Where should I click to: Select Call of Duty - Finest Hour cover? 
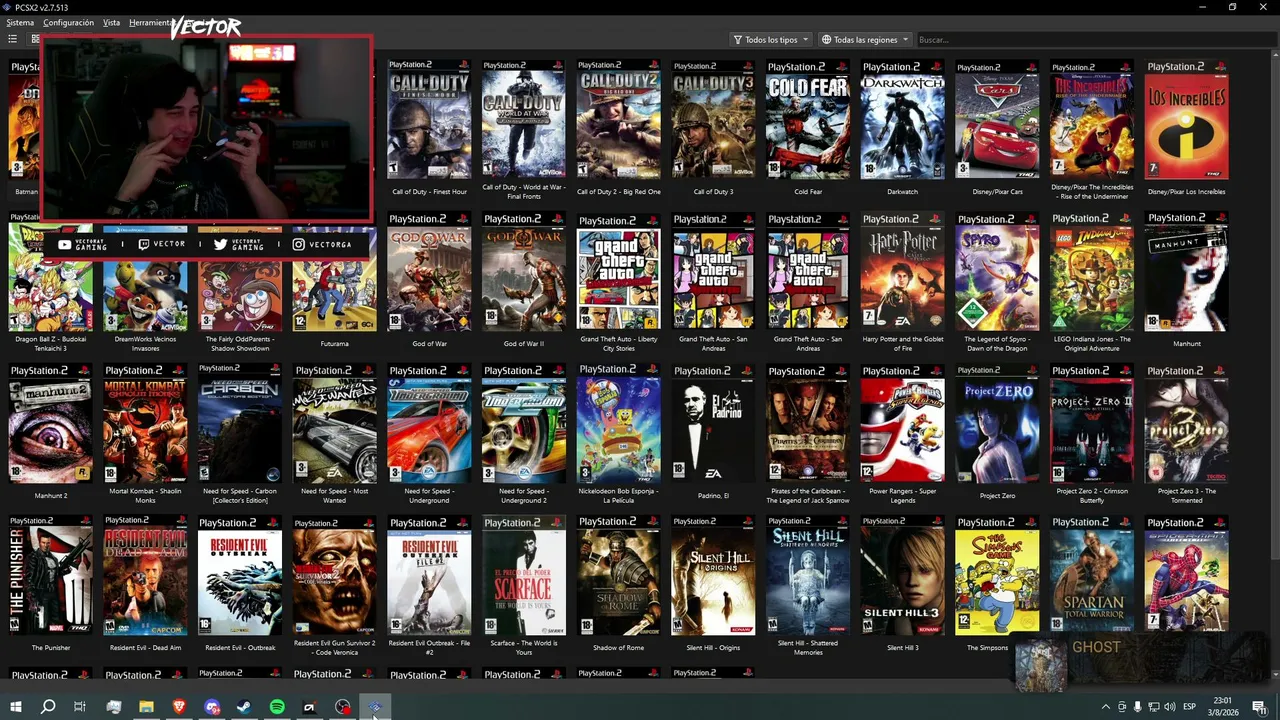point(429,120)
